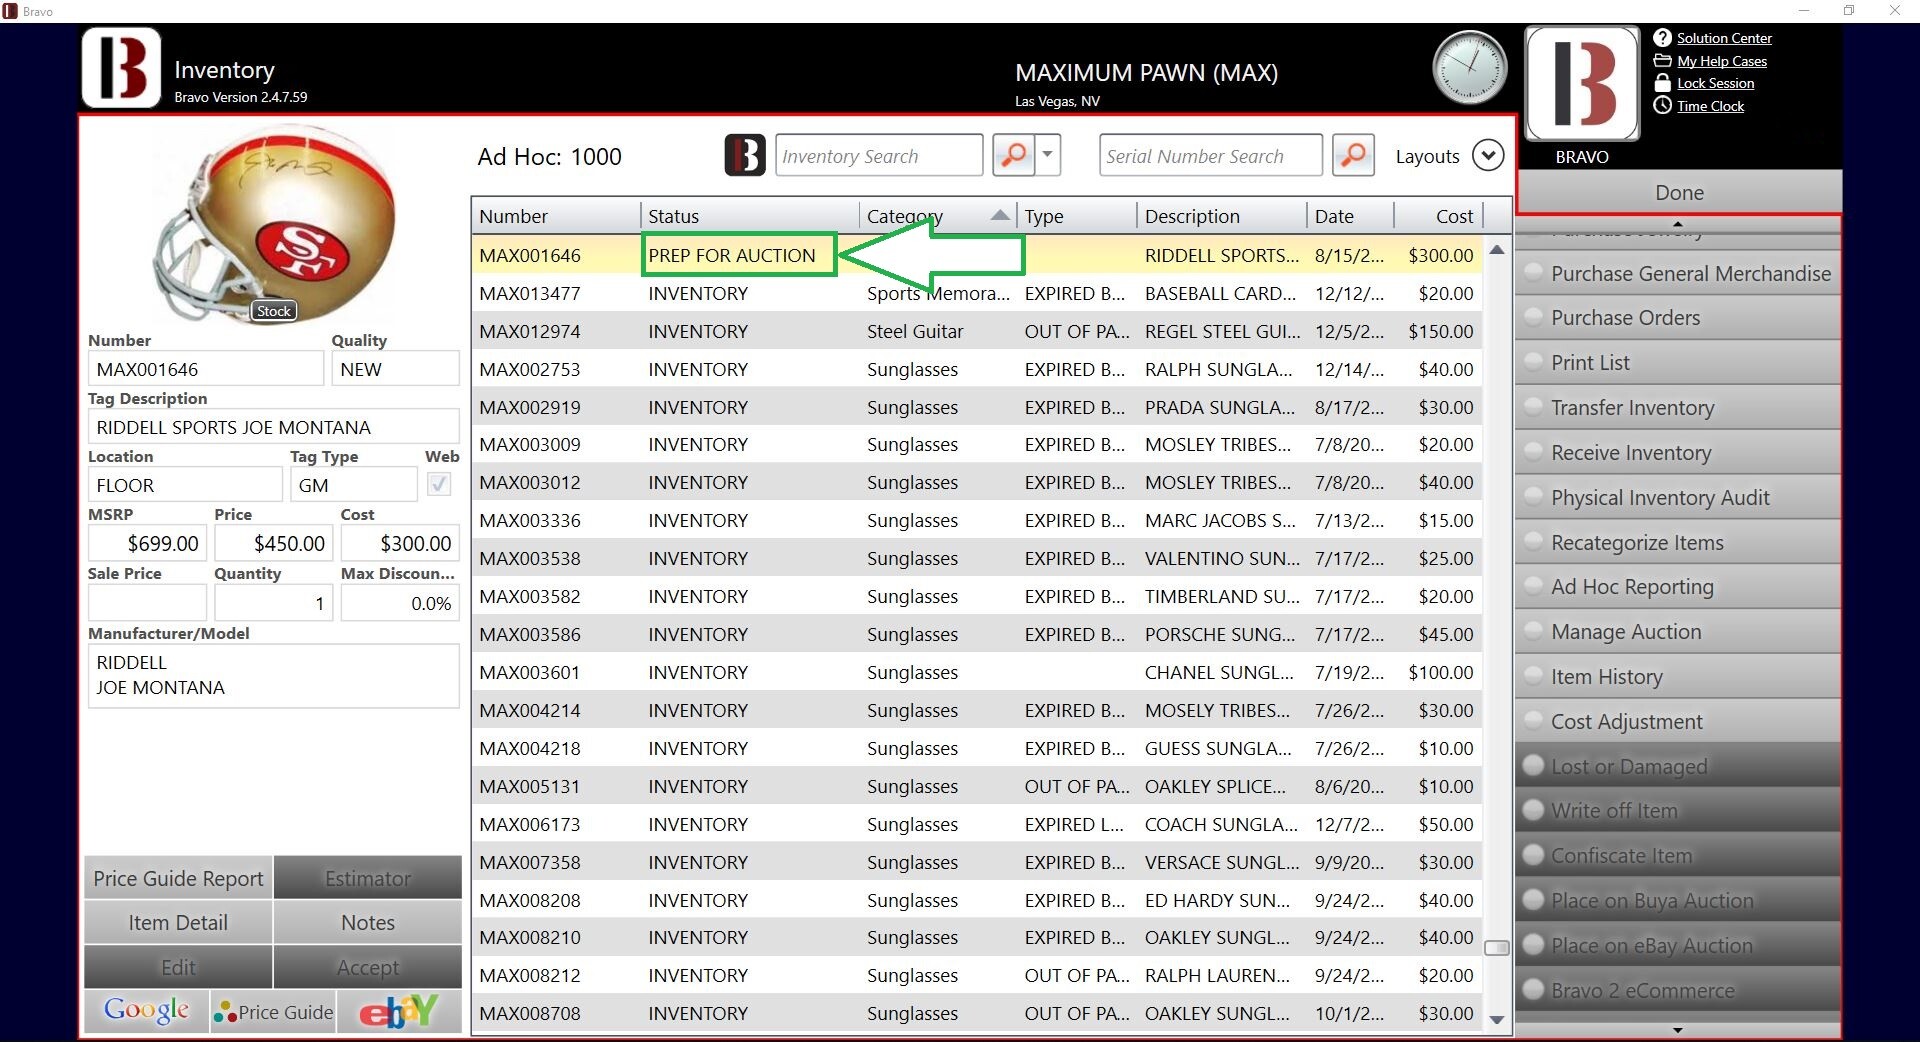Select Receive Inventory option
This screenshot has width=1920, height=1042.
point(1678,453)
